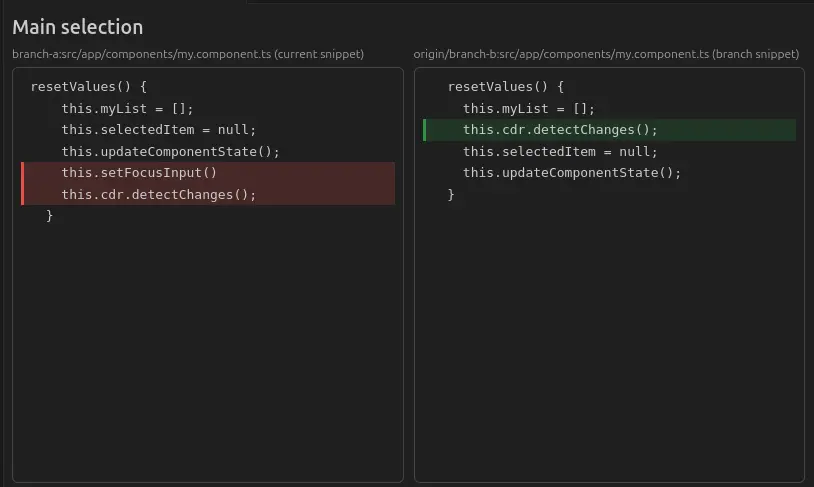Click 'this.selectedItem = null;' in the current snippet
Image resolution: width=814 pixels, height=487 pixels.
coord(159,130)
